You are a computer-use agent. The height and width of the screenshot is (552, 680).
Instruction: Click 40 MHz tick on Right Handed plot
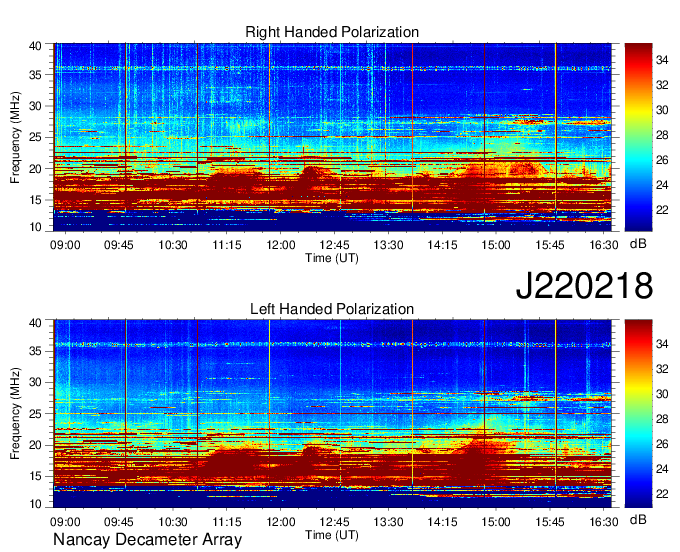[x=36, y=46]
